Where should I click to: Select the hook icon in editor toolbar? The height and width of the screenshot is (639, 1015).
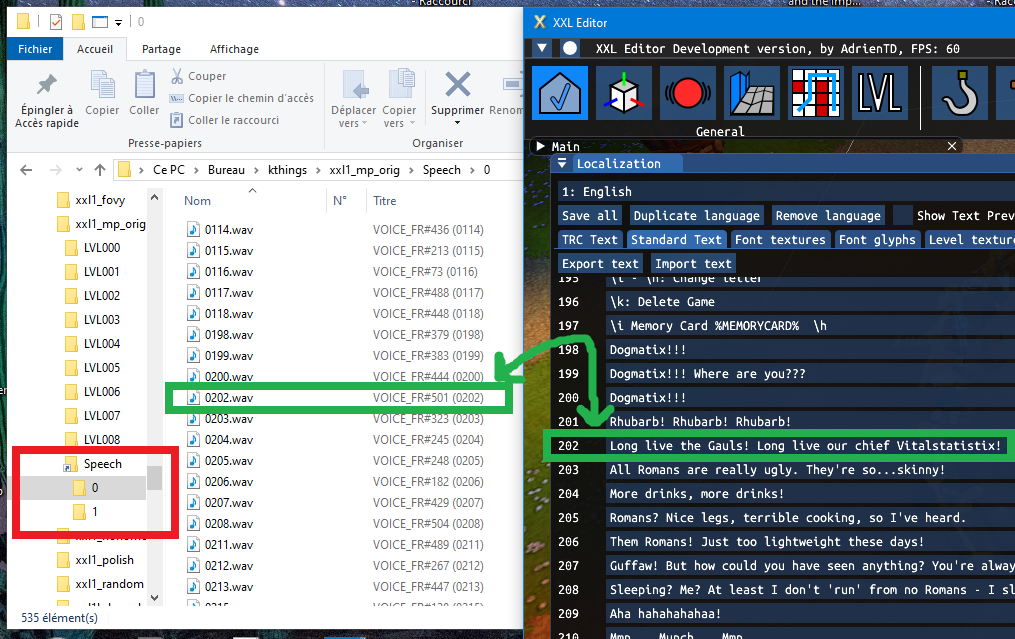coord(959,93)
